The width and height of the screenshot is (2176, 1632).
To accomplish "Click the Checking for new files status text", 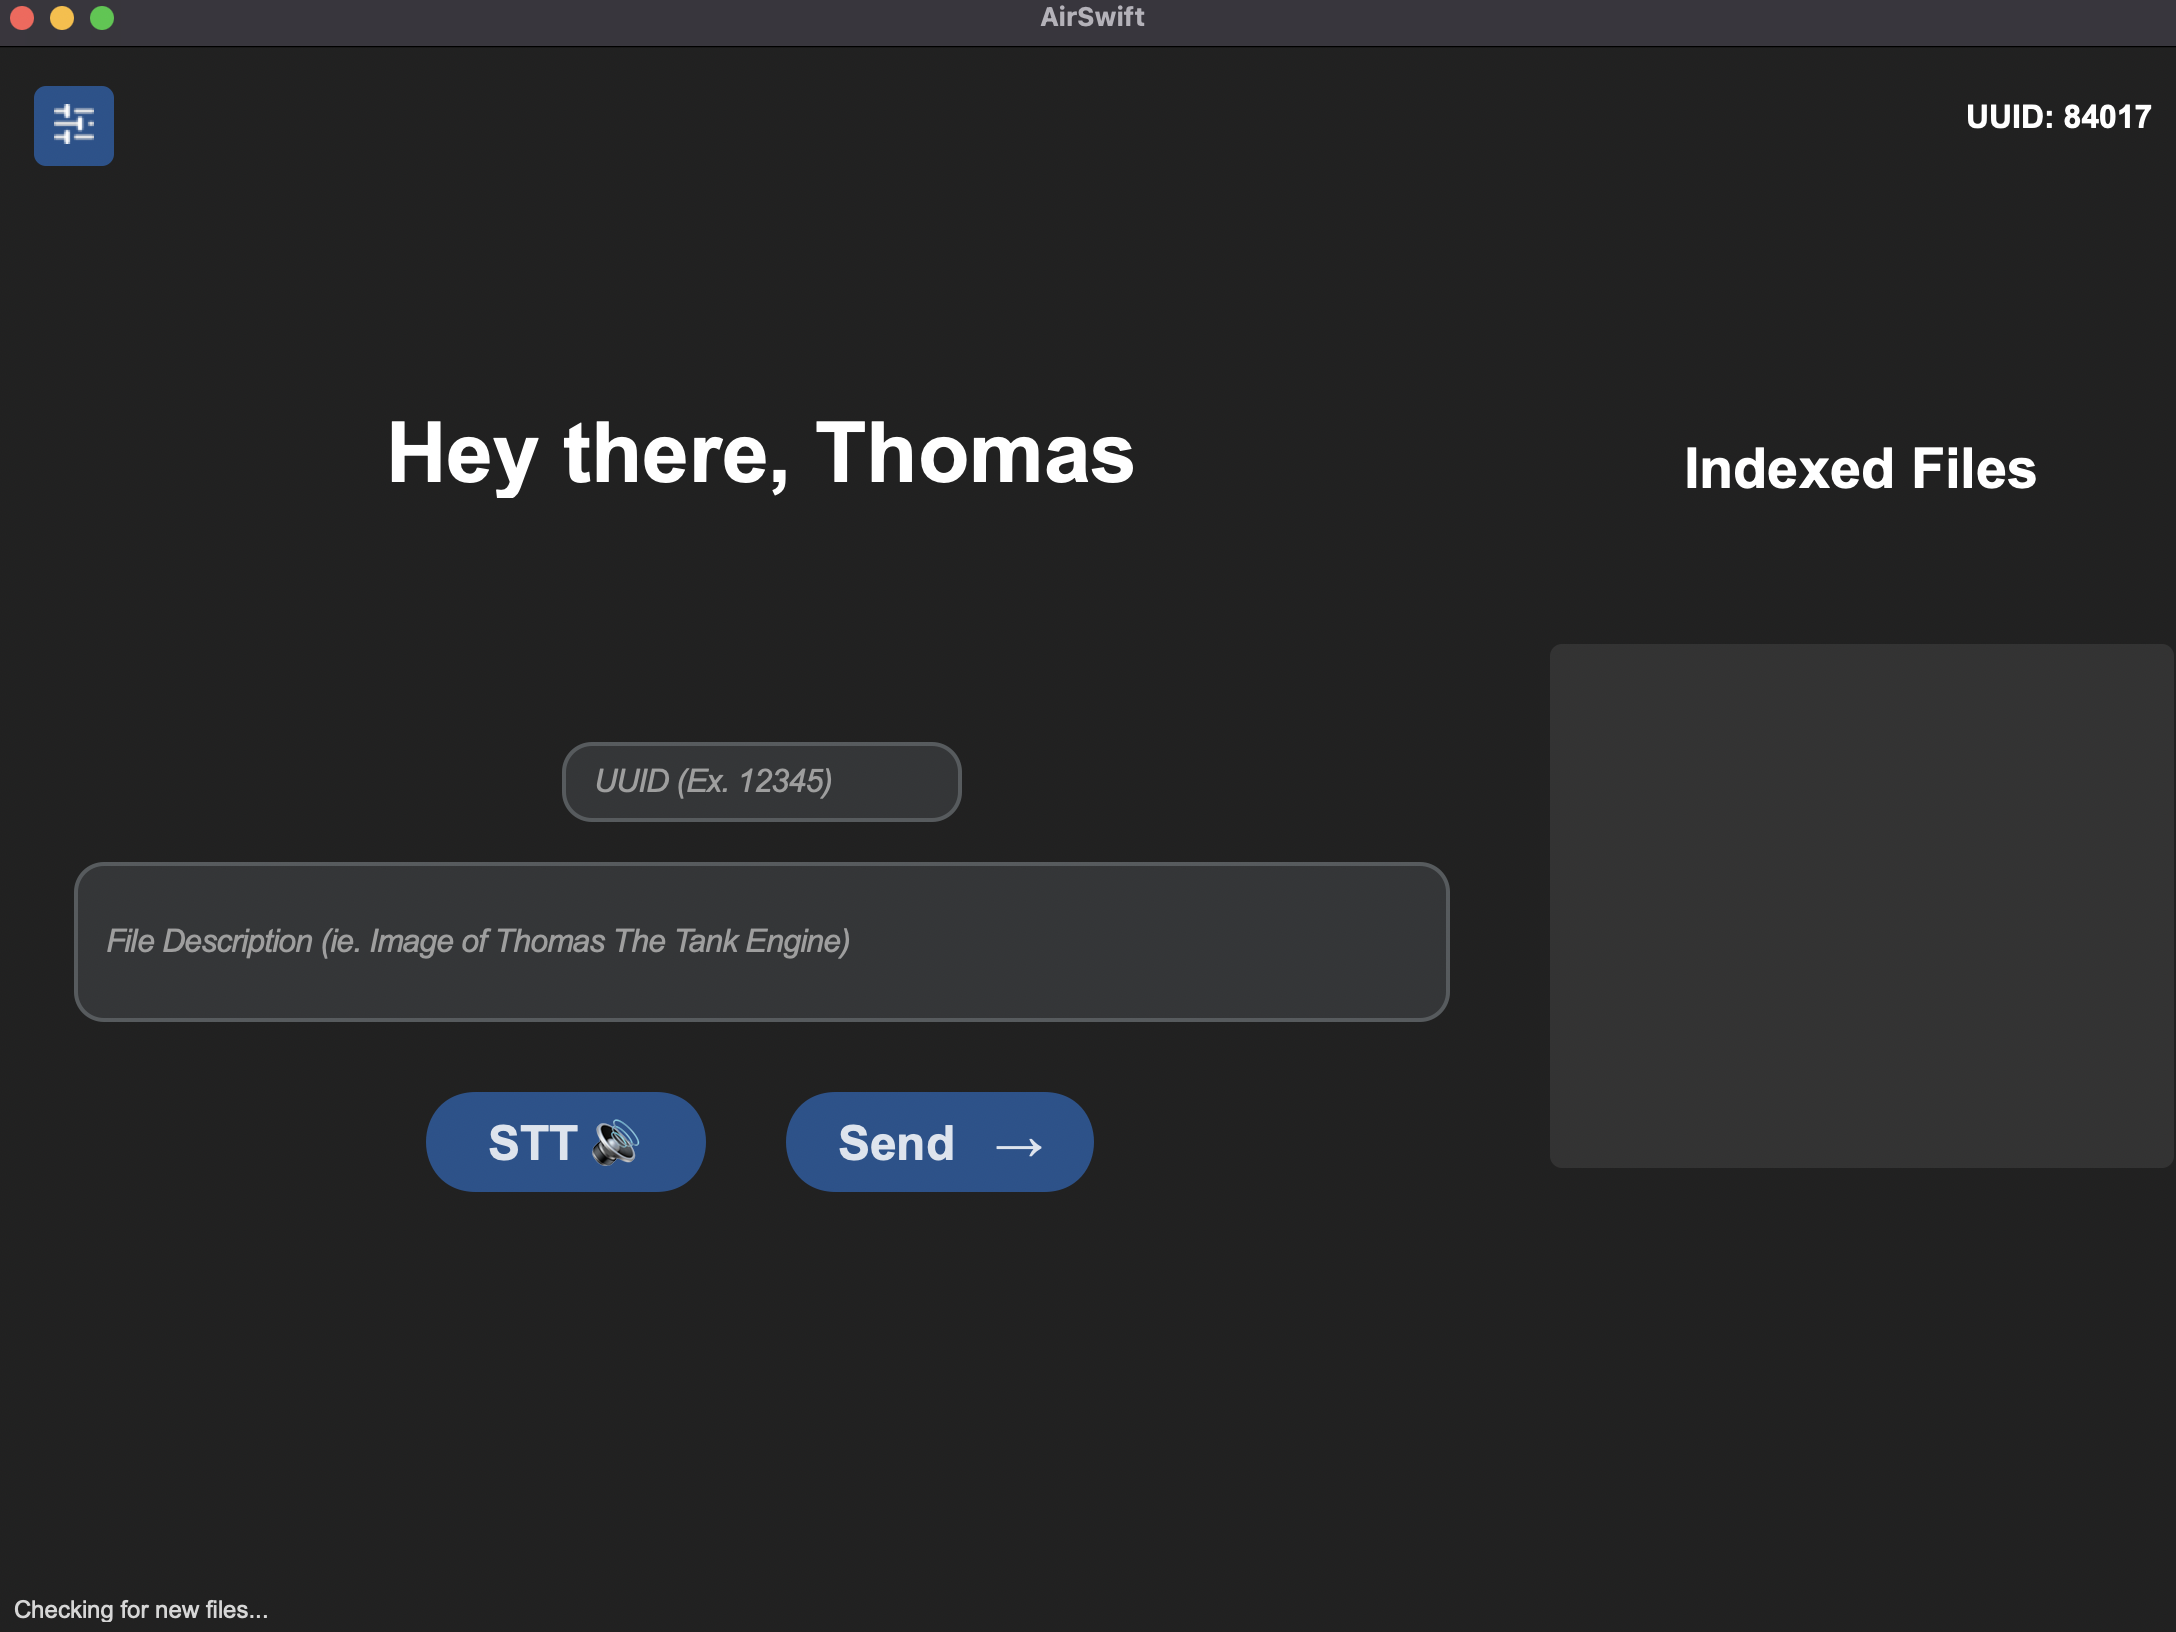I will coord(141,1609).
